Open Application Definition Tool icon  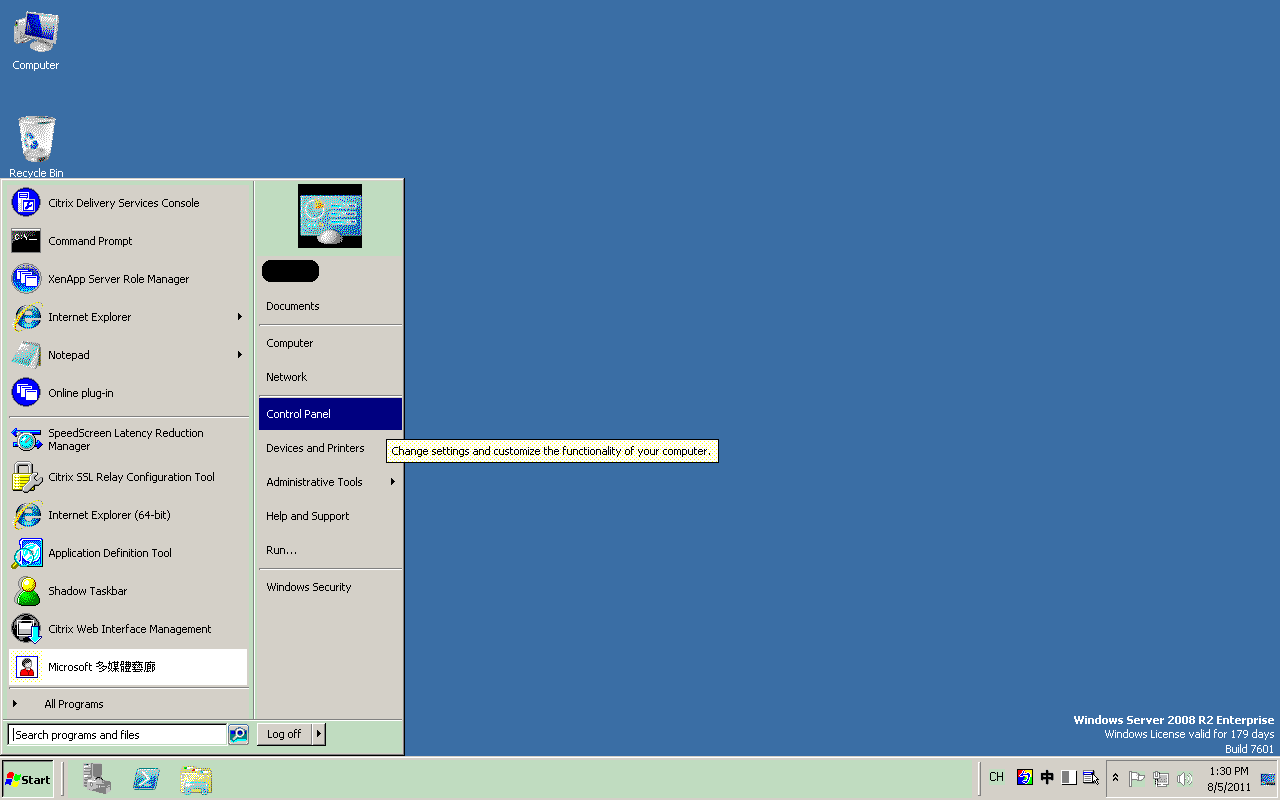[26, 553]
